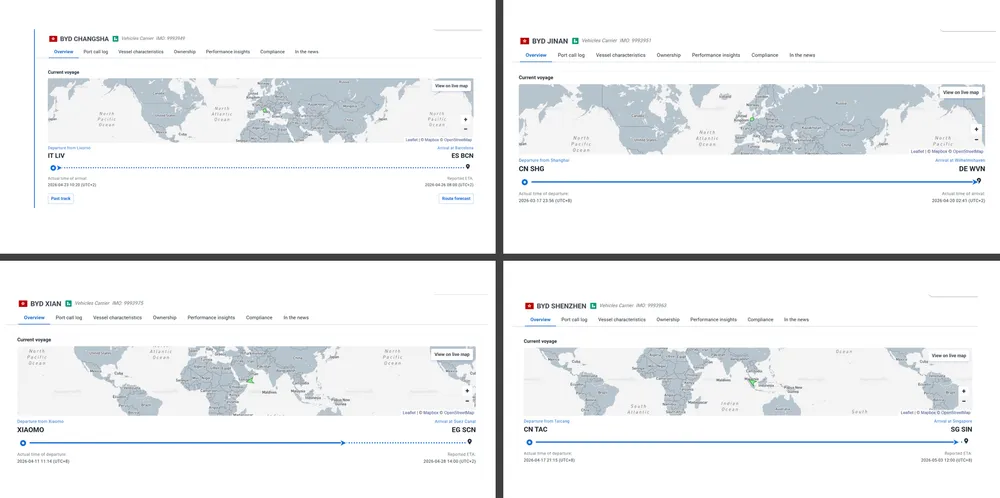Viewport: 1000px width, 498px height.
Task: Click green vessel marker on BYD SHENZHEN map
Action: tap(752, 381)
